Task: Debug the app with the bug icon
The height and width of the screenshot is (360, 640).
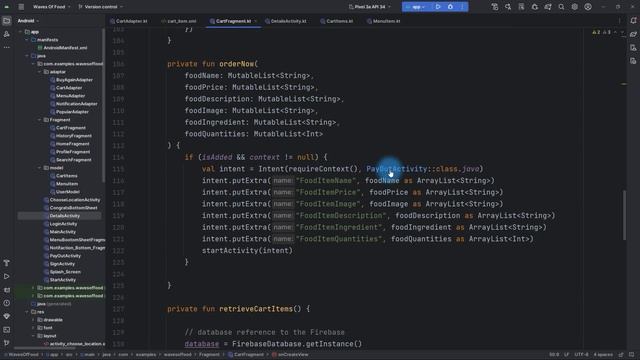Action: (450, 7)
